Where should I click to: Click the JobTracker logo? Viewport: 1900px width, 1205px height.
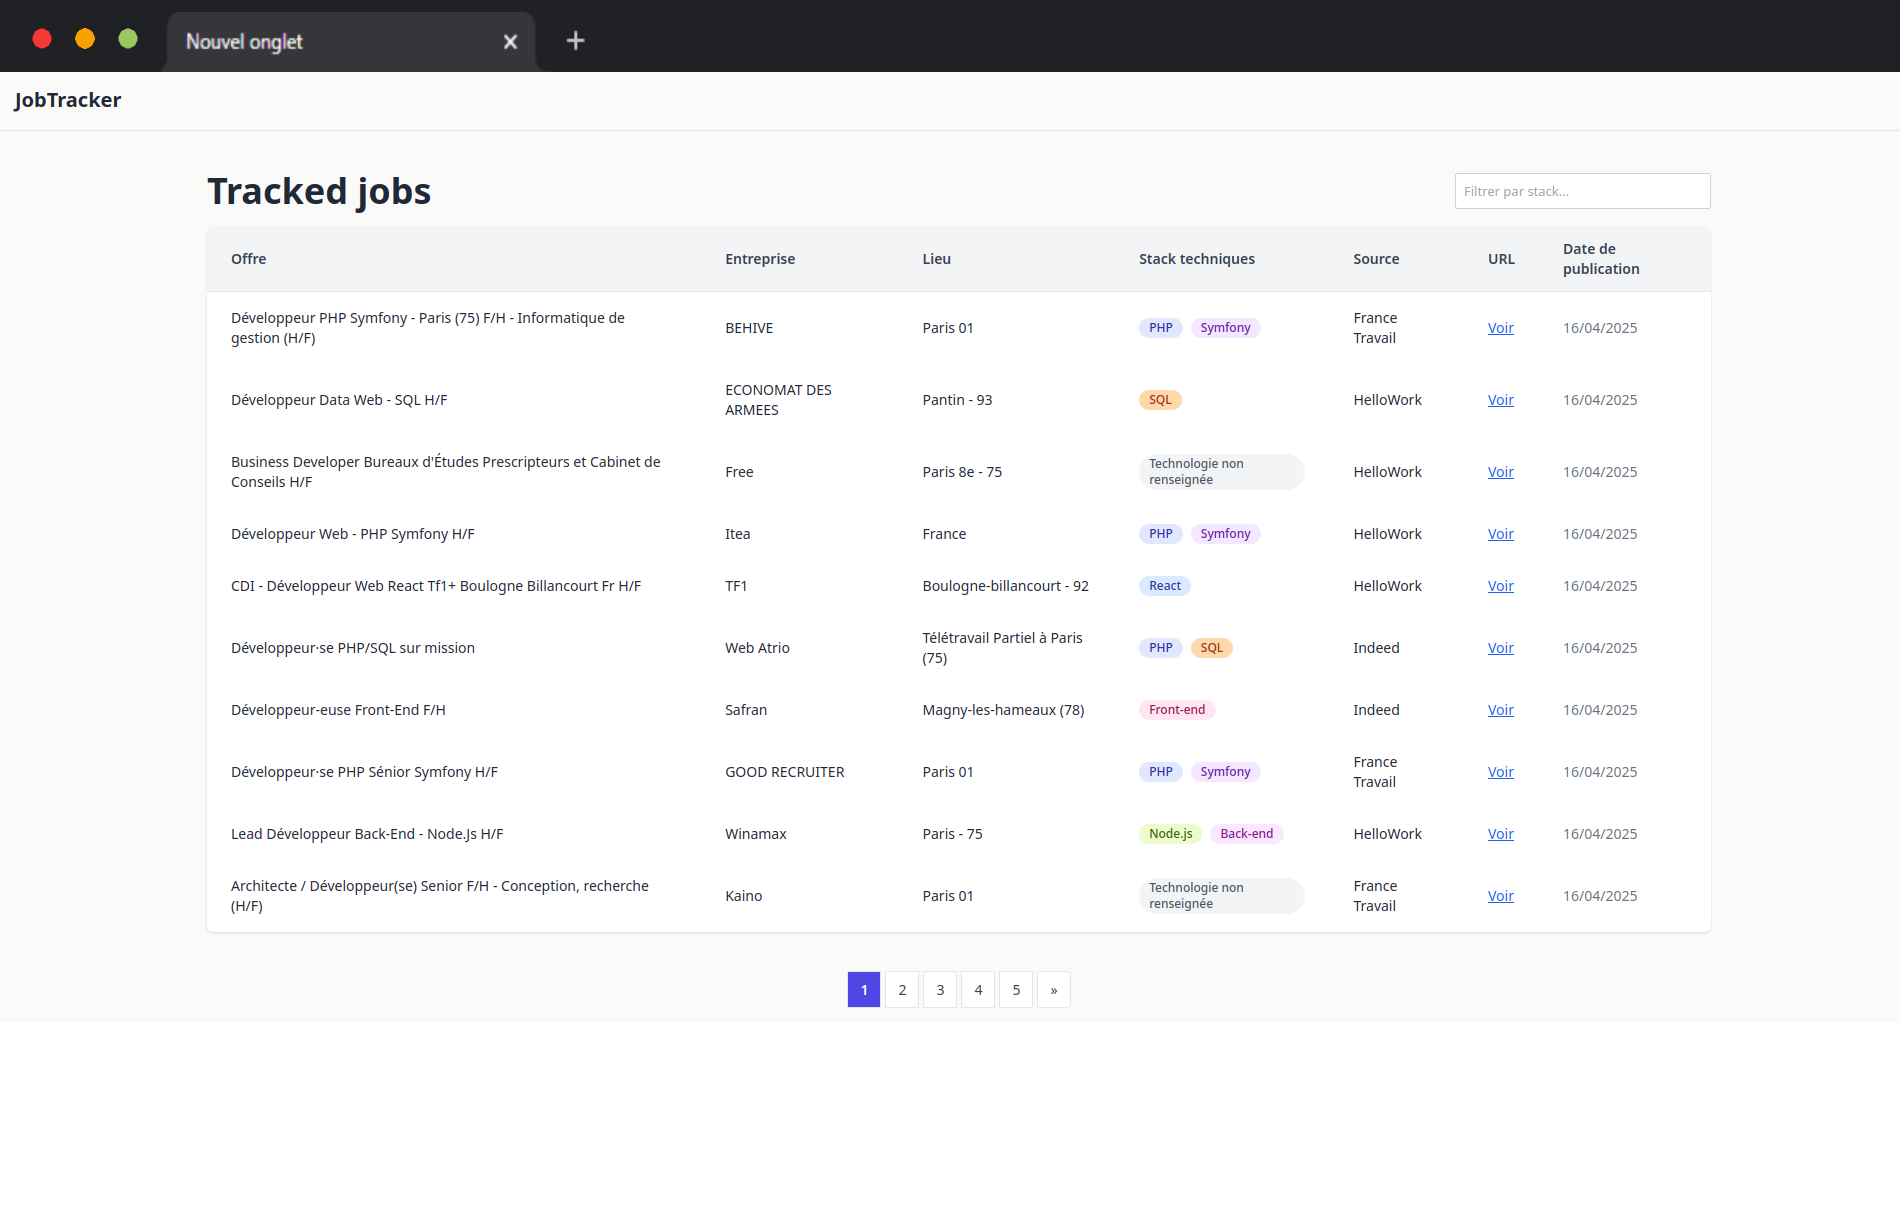[x=67, y=100]
